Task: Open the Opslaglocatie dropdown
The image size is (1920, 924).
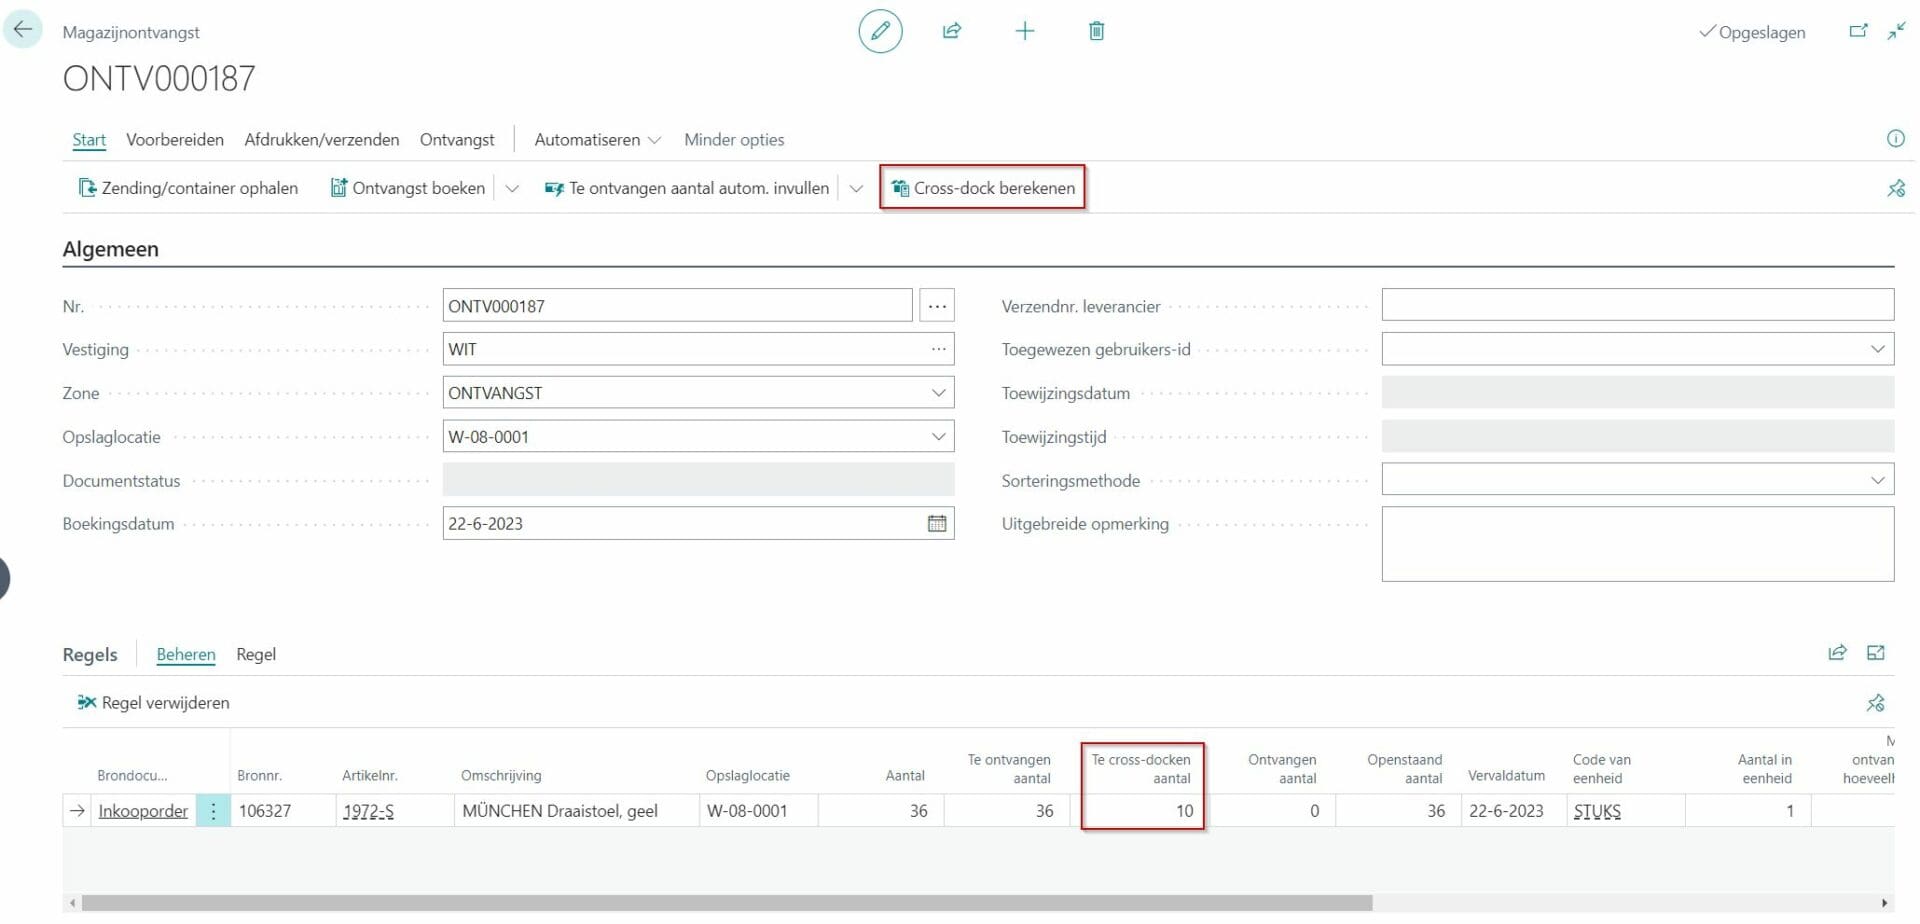Action: click(938, 436)
